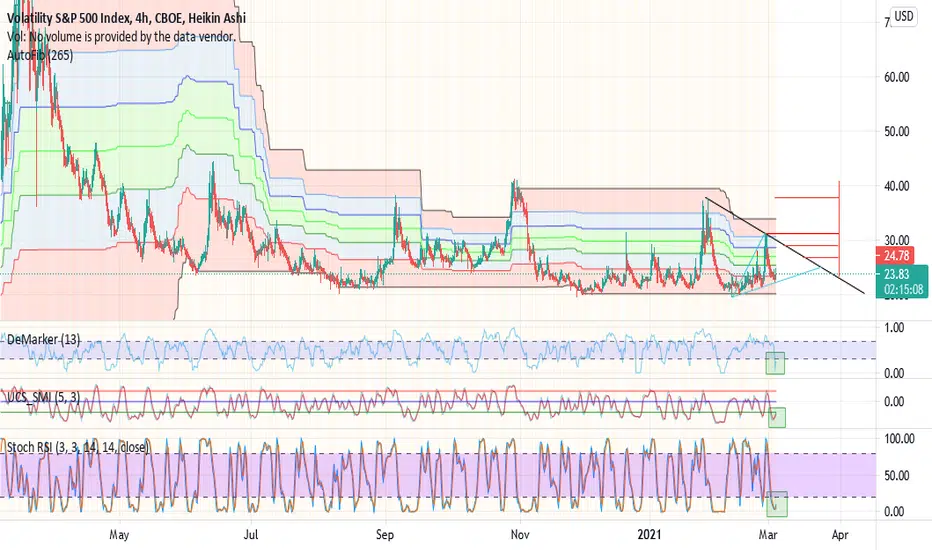Click the Sep label on time axis
The height and width of the screenshot is (550, 932).
pos(385,535)
